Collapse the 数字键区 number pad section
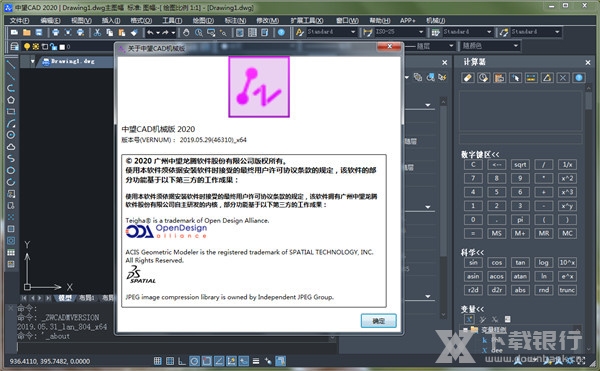Screen dimensions: 600x371 pos(480,155)
